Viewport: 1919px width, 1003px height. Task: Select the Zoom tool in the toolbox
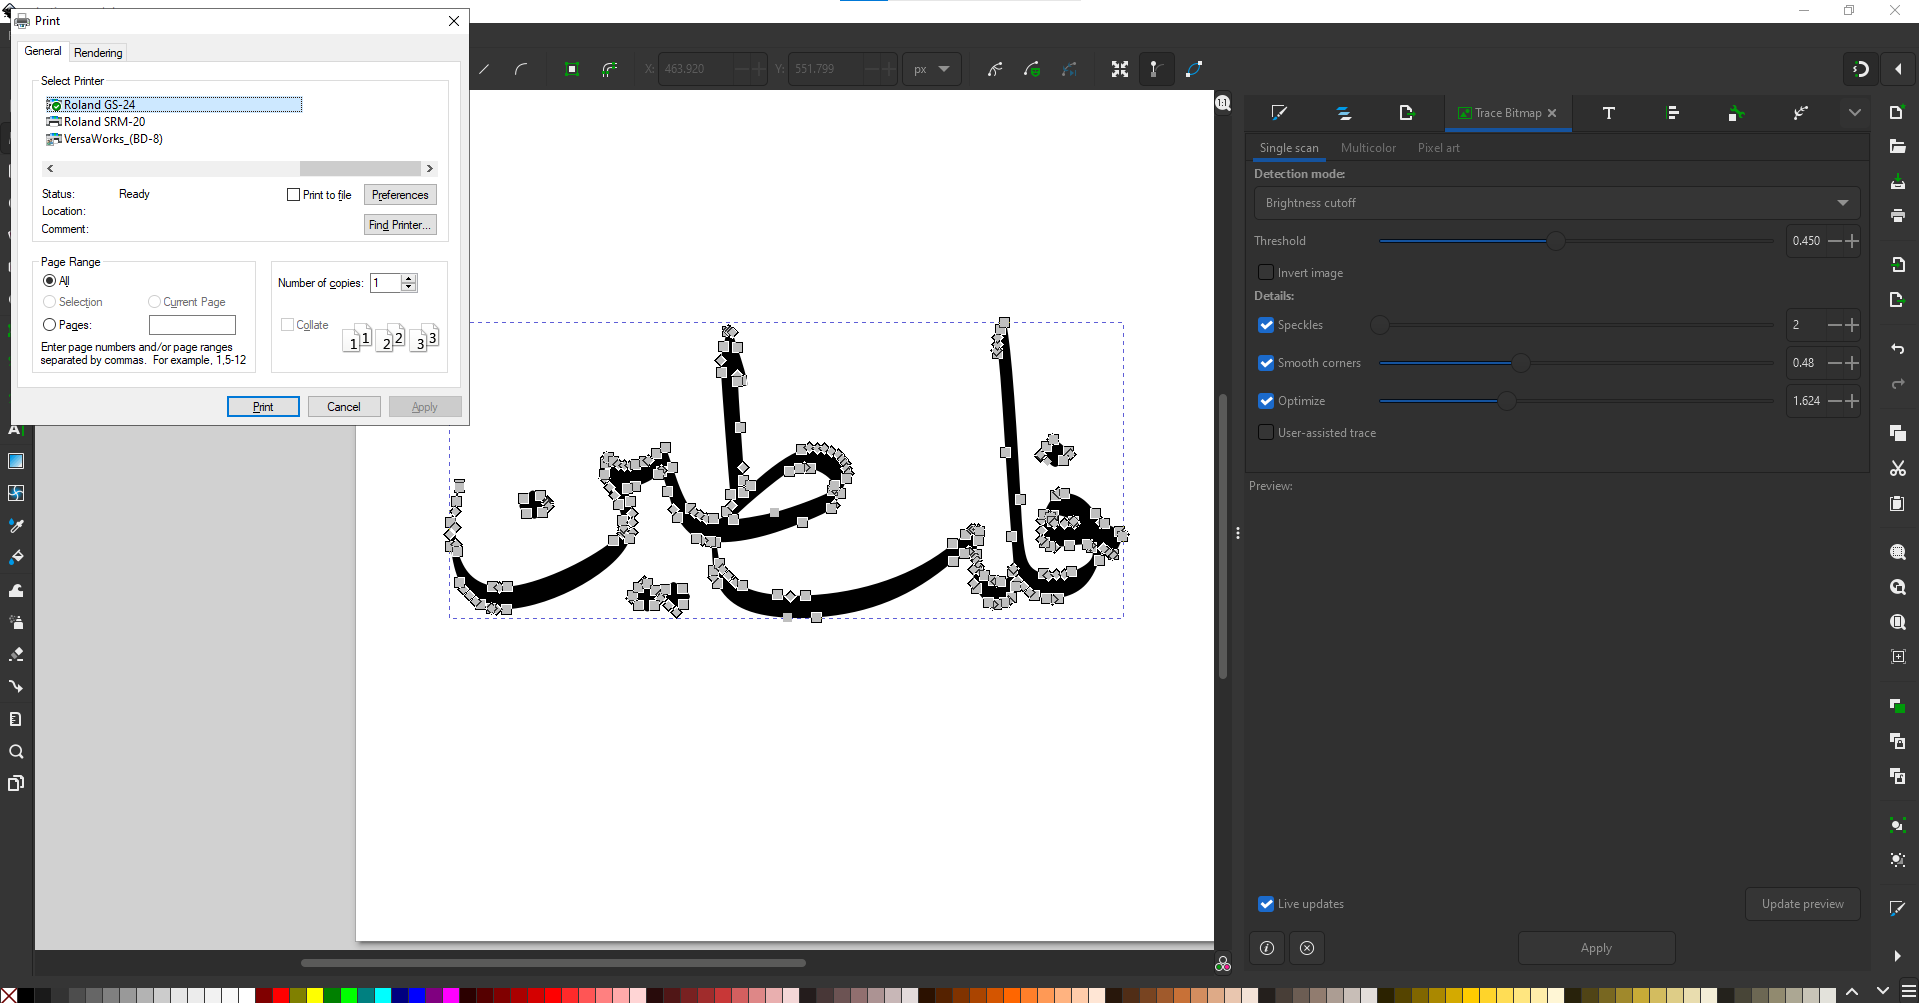pyautogui.click(x=16, y=751)
